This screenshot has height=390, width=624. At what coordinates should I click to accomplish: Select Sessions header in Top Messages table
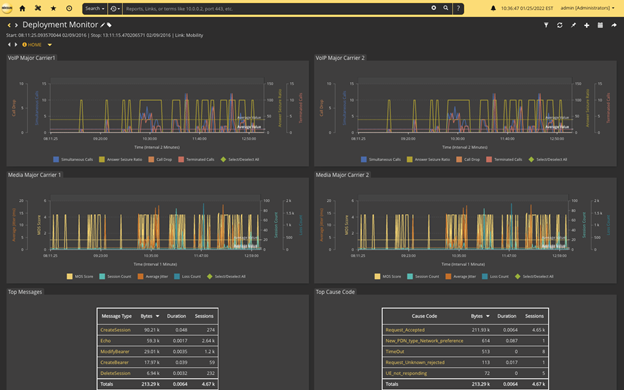point(204,316)
